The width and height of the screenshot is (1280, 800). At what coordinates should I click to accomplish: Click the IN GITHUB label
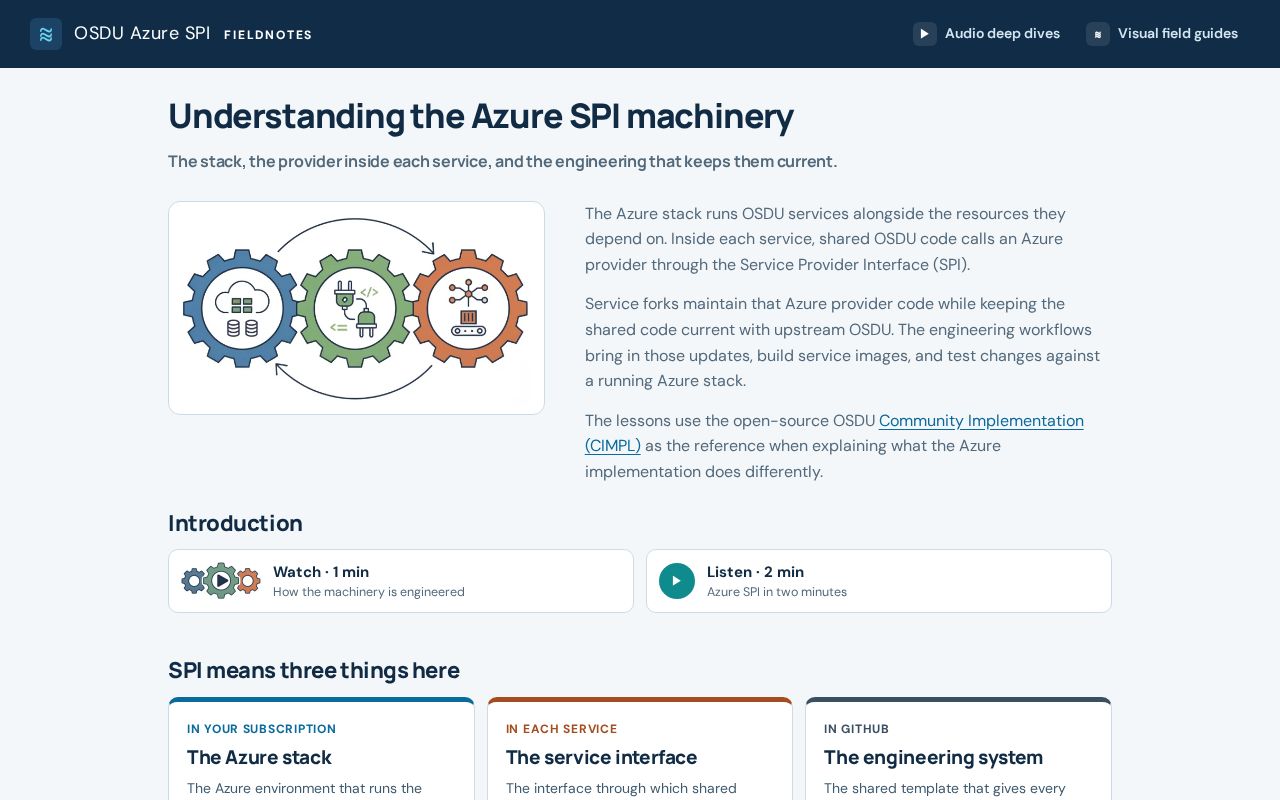(857, 729)
